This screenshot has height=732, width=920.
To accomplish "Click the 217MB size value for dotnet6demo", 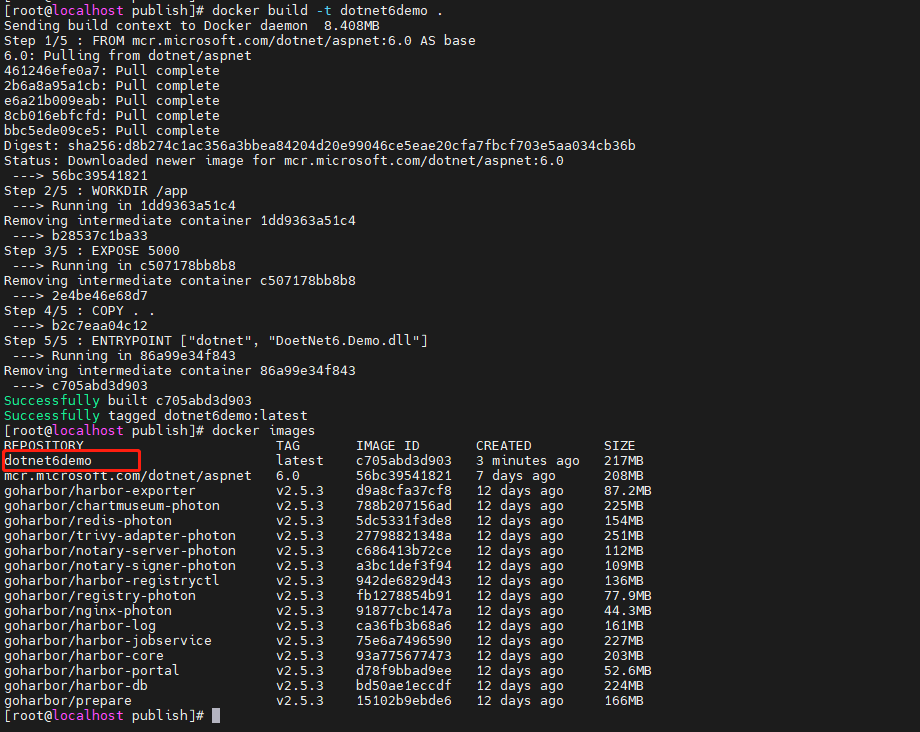I will pyautogui.click(x=624, y=460).
